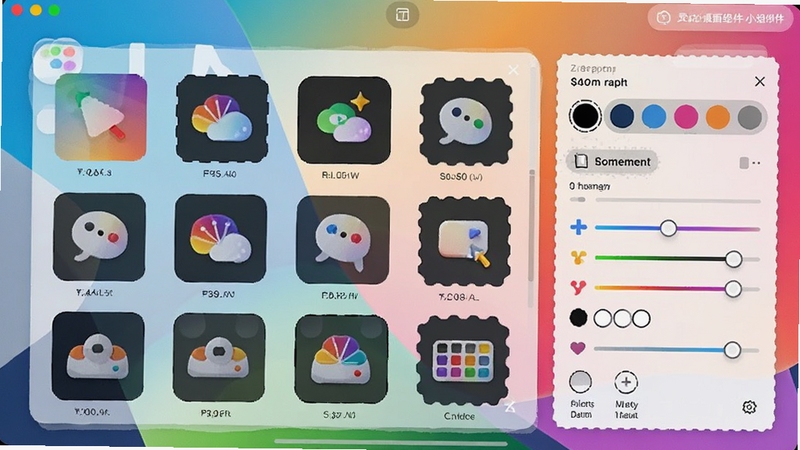Select the pink color swatch
This screenshot has width=800, height=450.
click(686, 116)
